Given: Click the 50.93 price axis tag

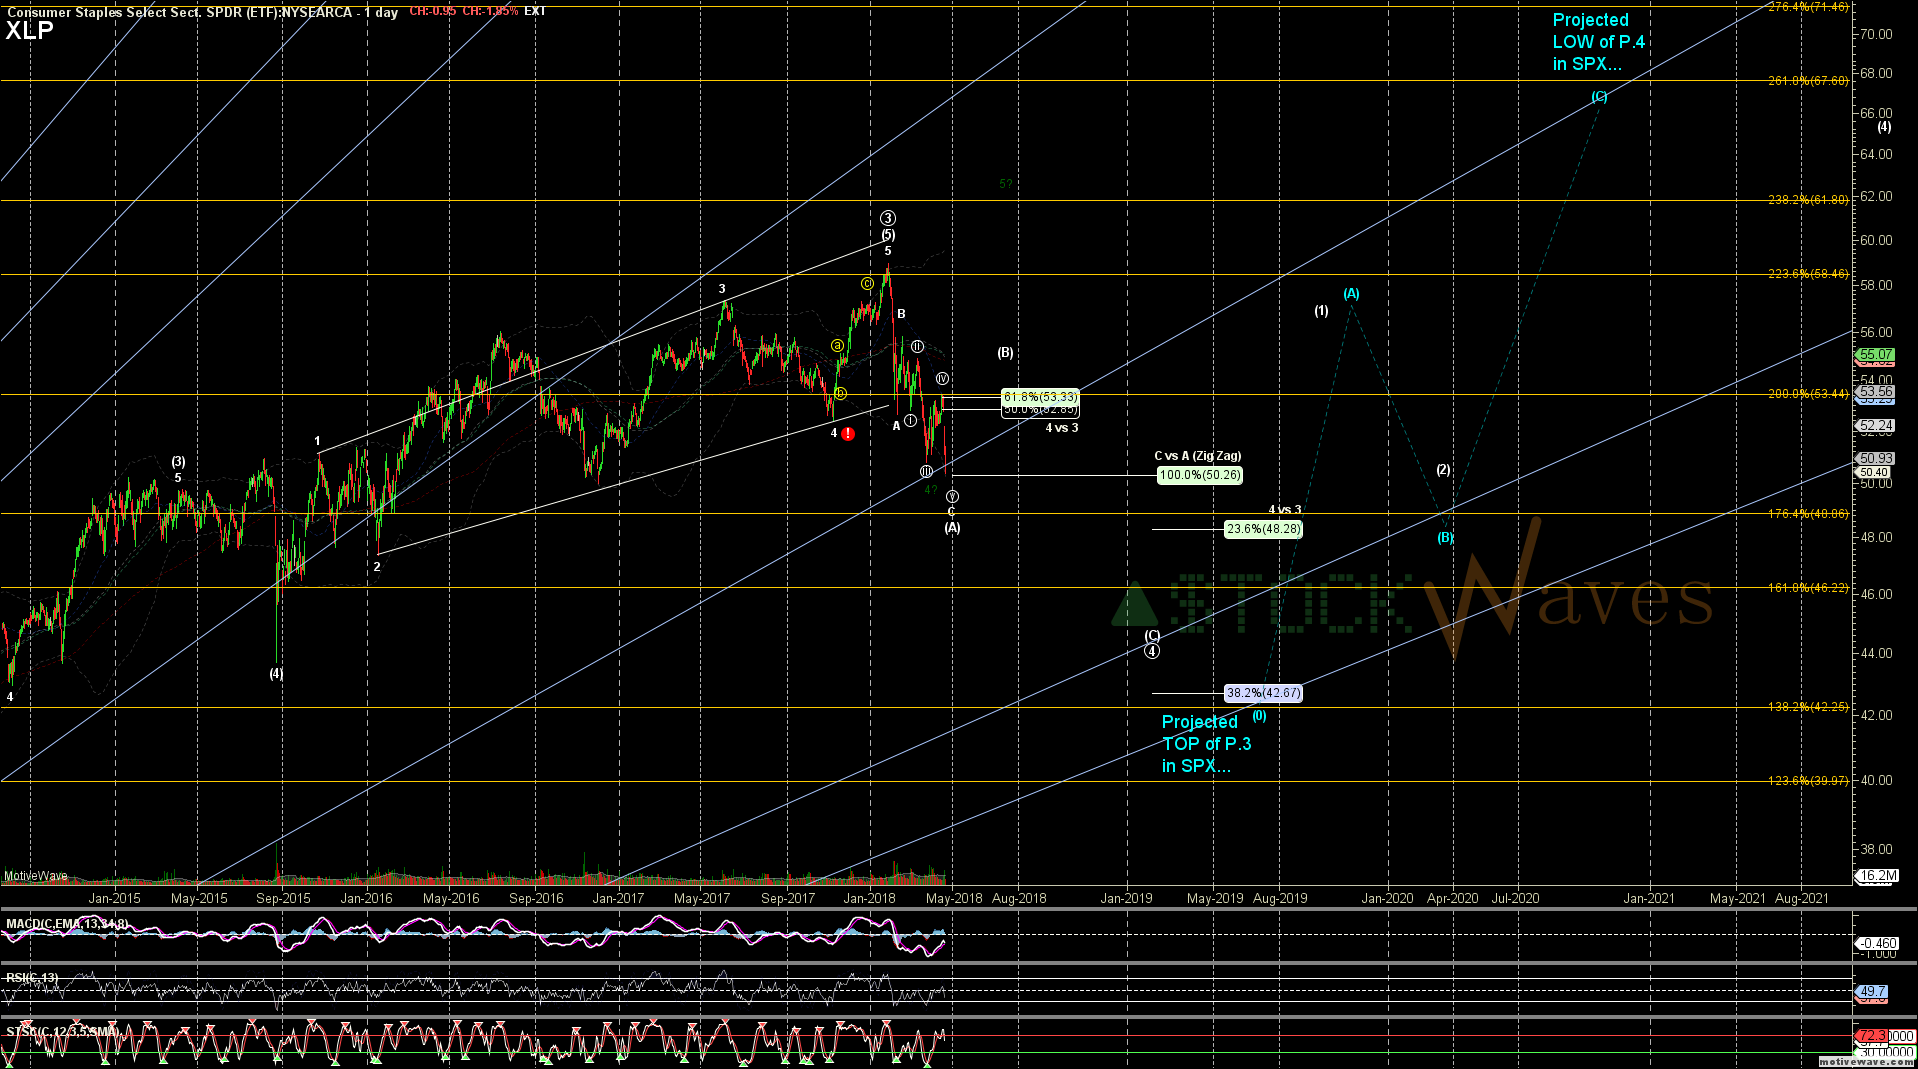Looking at the screenshot, I should [1875, 459].
